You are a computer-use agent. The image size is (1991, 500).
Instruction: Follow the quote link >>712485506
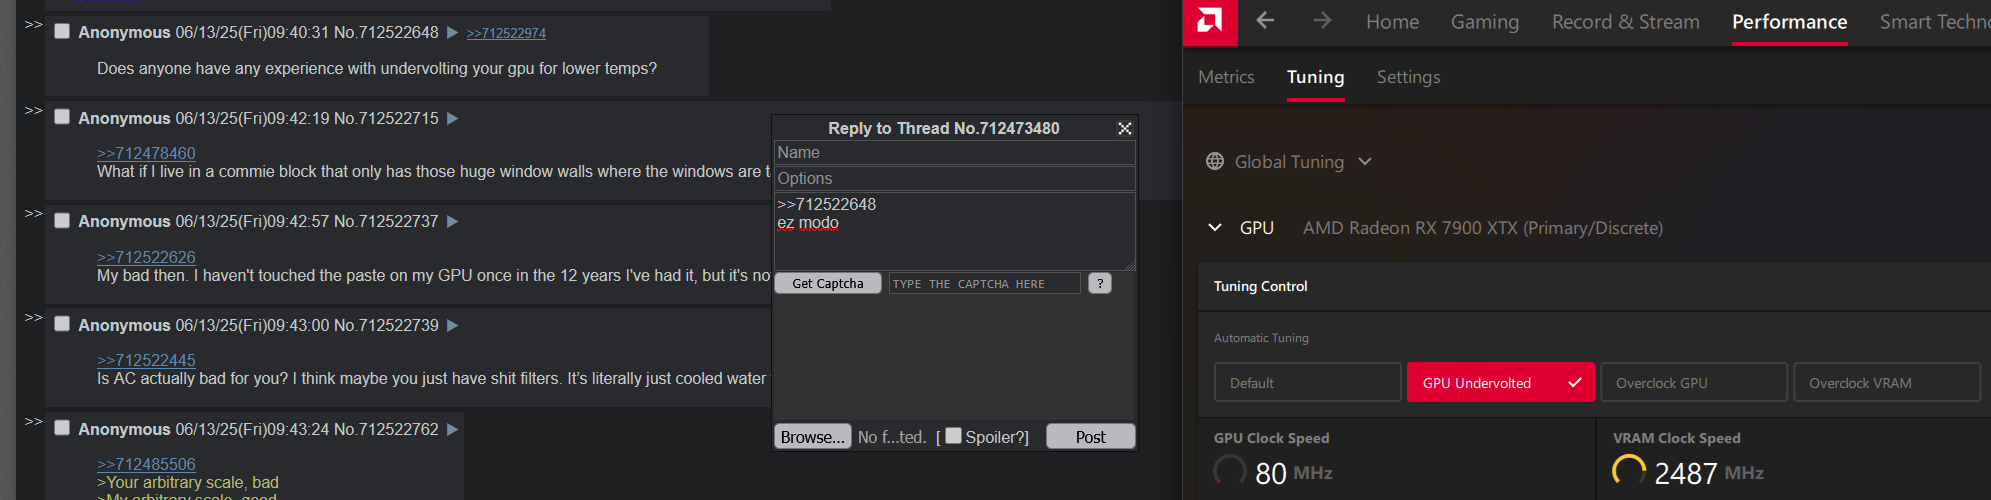click(146, 464)
